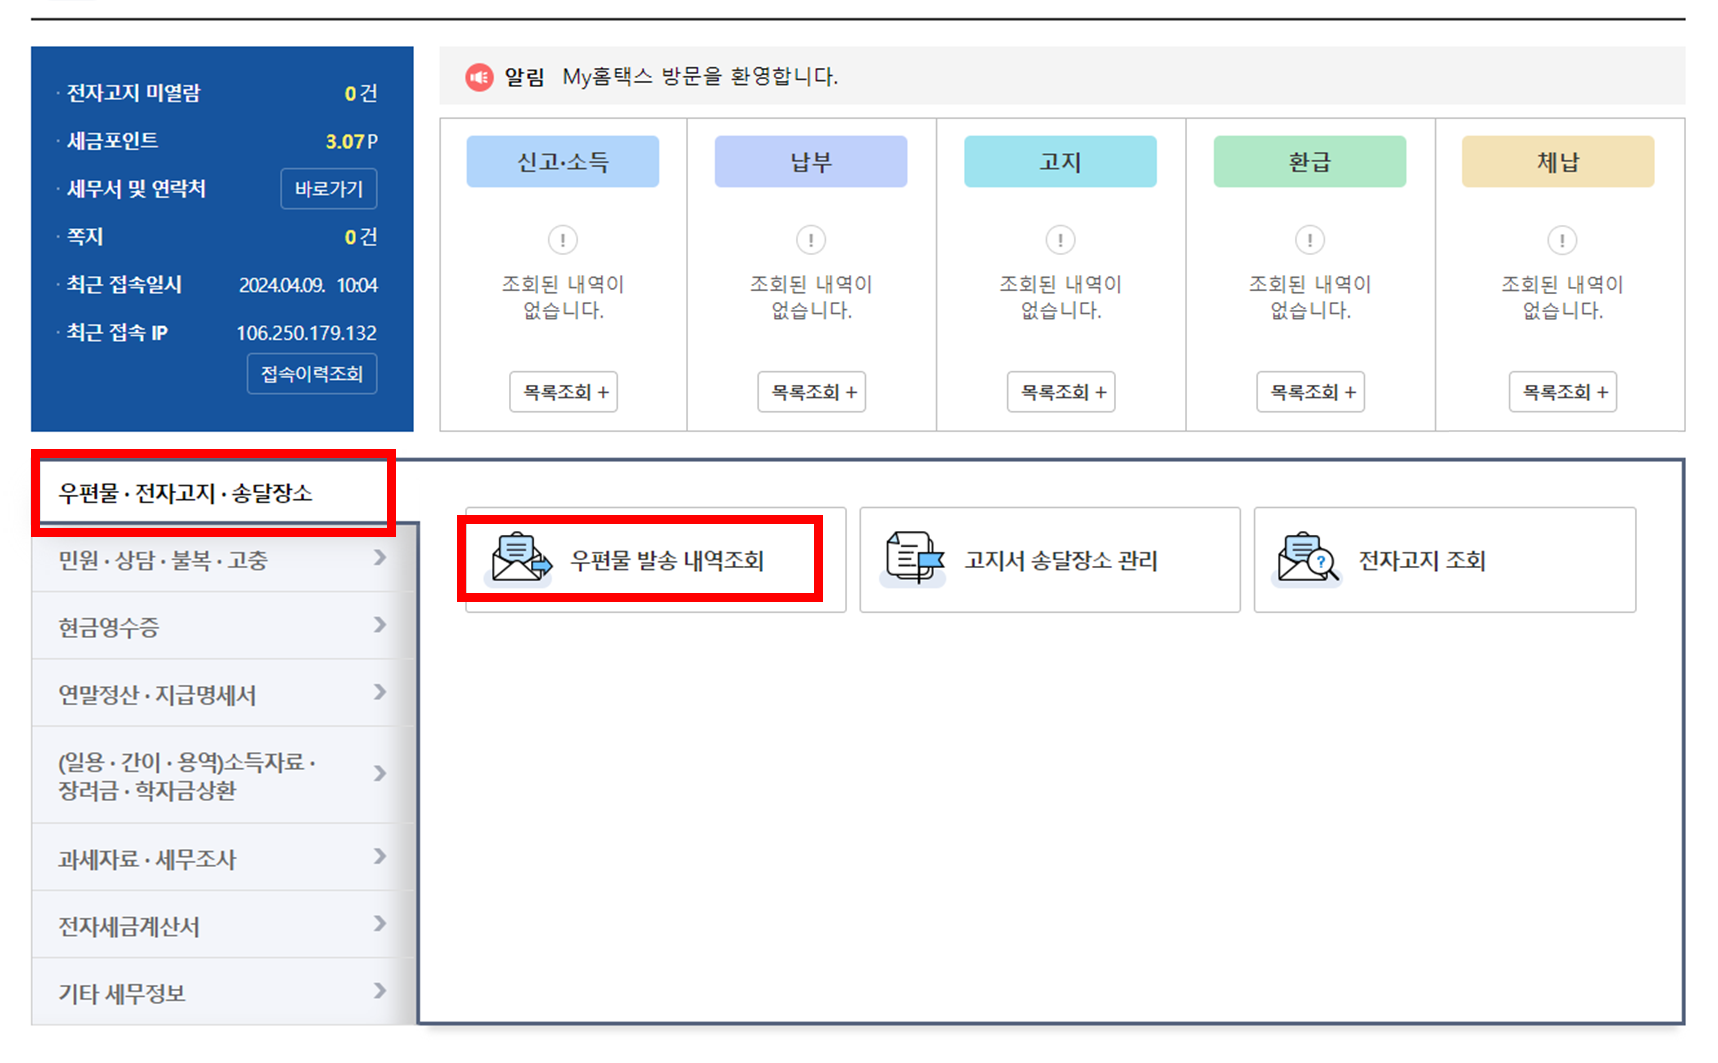
Task: Click 목록조회 + under 체납
Action: (1563, 392)
